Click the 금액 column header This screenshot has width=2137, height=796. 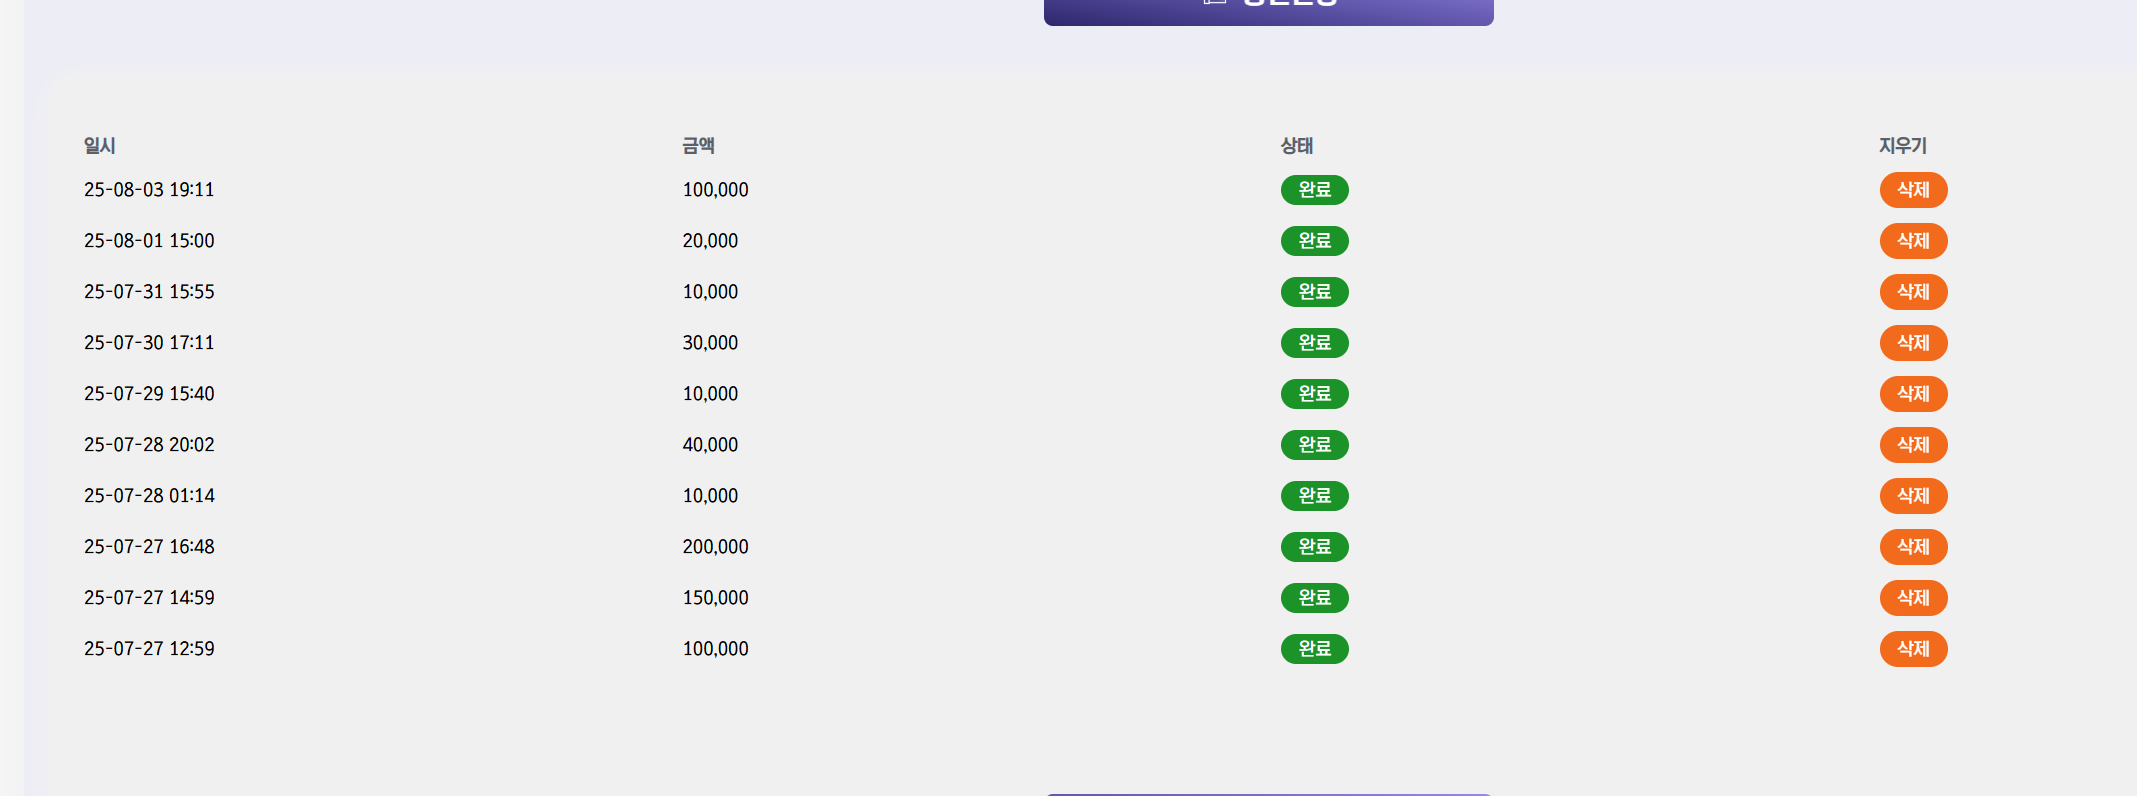(698, 146)
